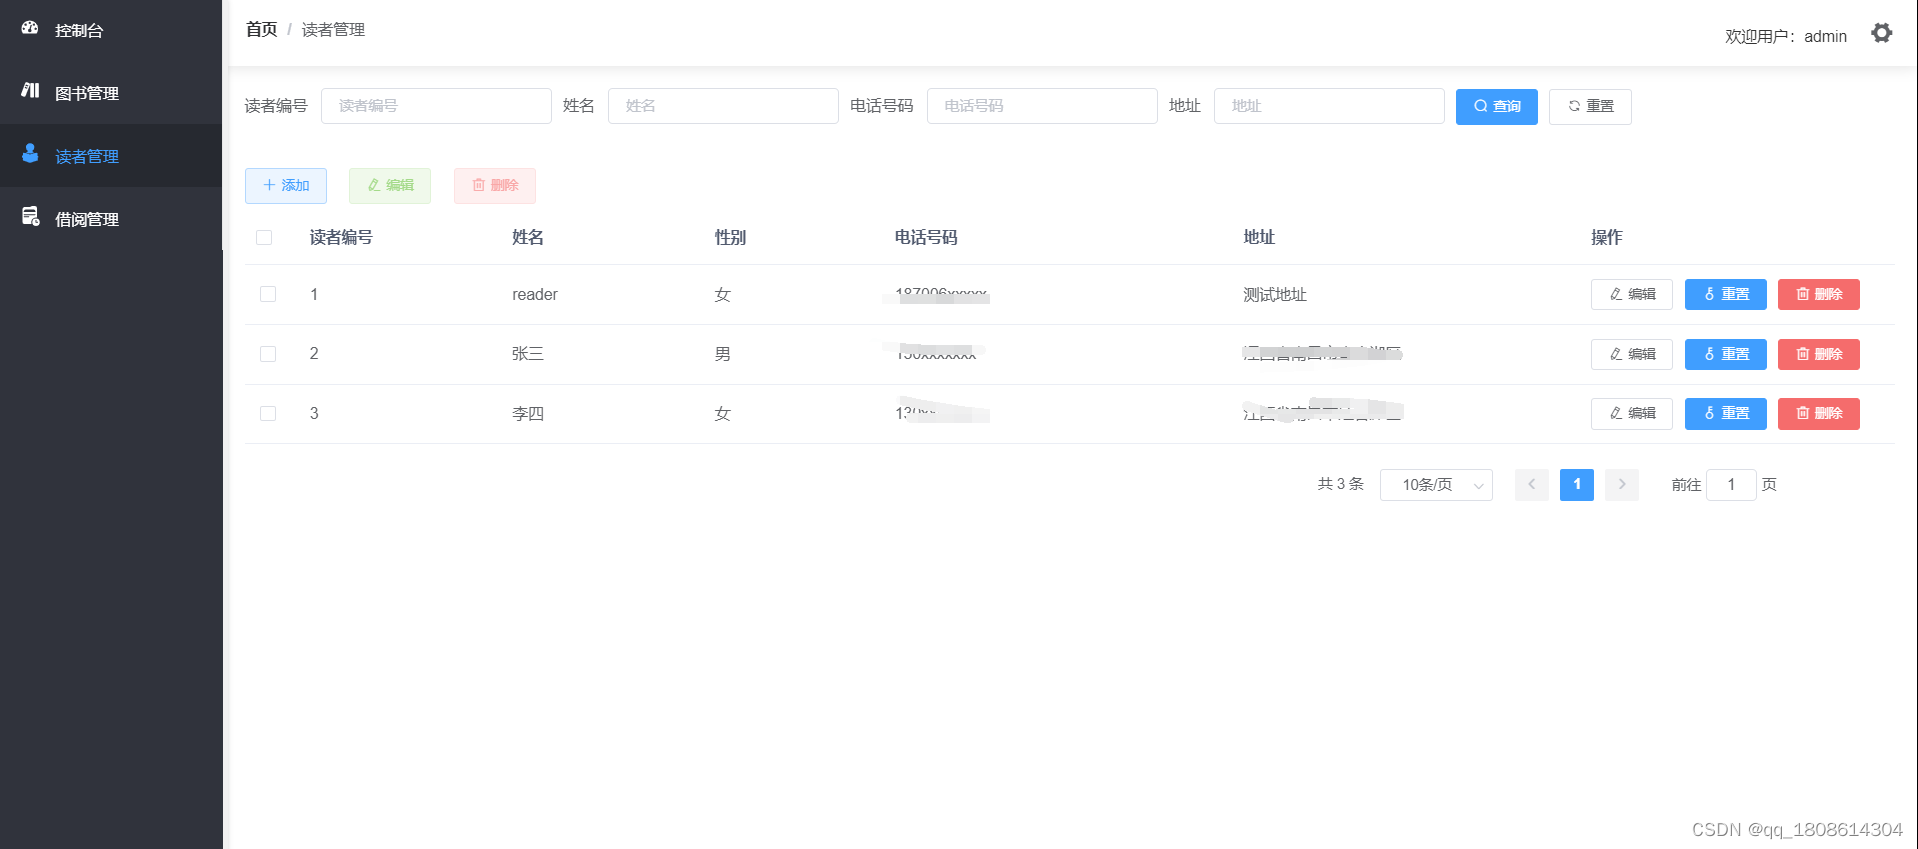Open the 借阅管理 sidebar menu
The image size is (1918, 849).
87,219
